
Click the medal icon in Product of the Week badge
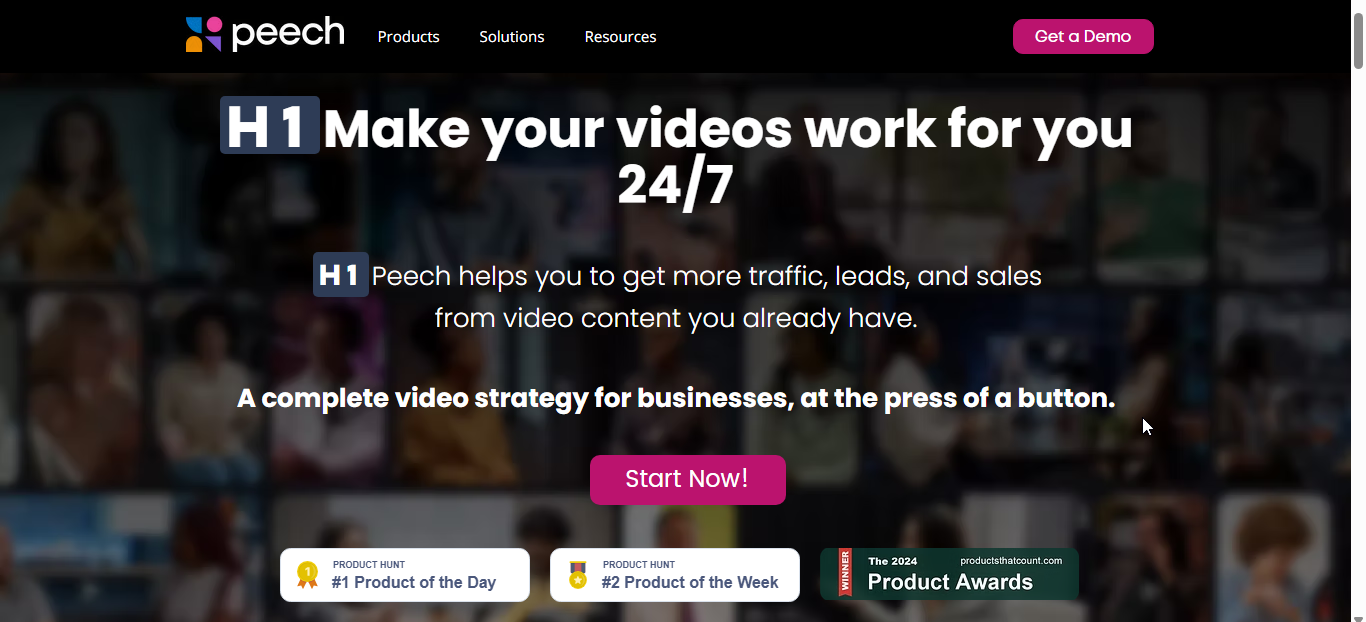tap(578, 575)
